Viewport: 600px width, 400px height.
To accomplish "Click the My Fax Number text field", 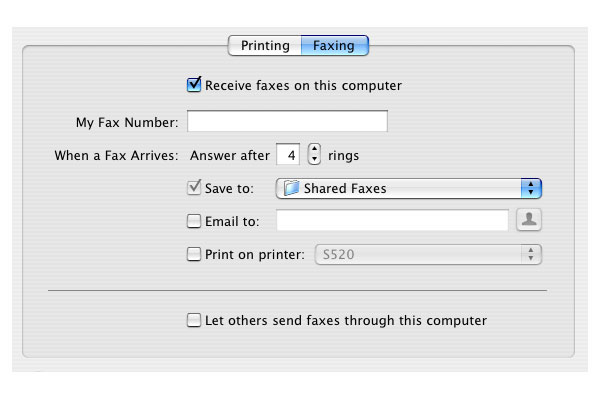I will tap(287, 121).
